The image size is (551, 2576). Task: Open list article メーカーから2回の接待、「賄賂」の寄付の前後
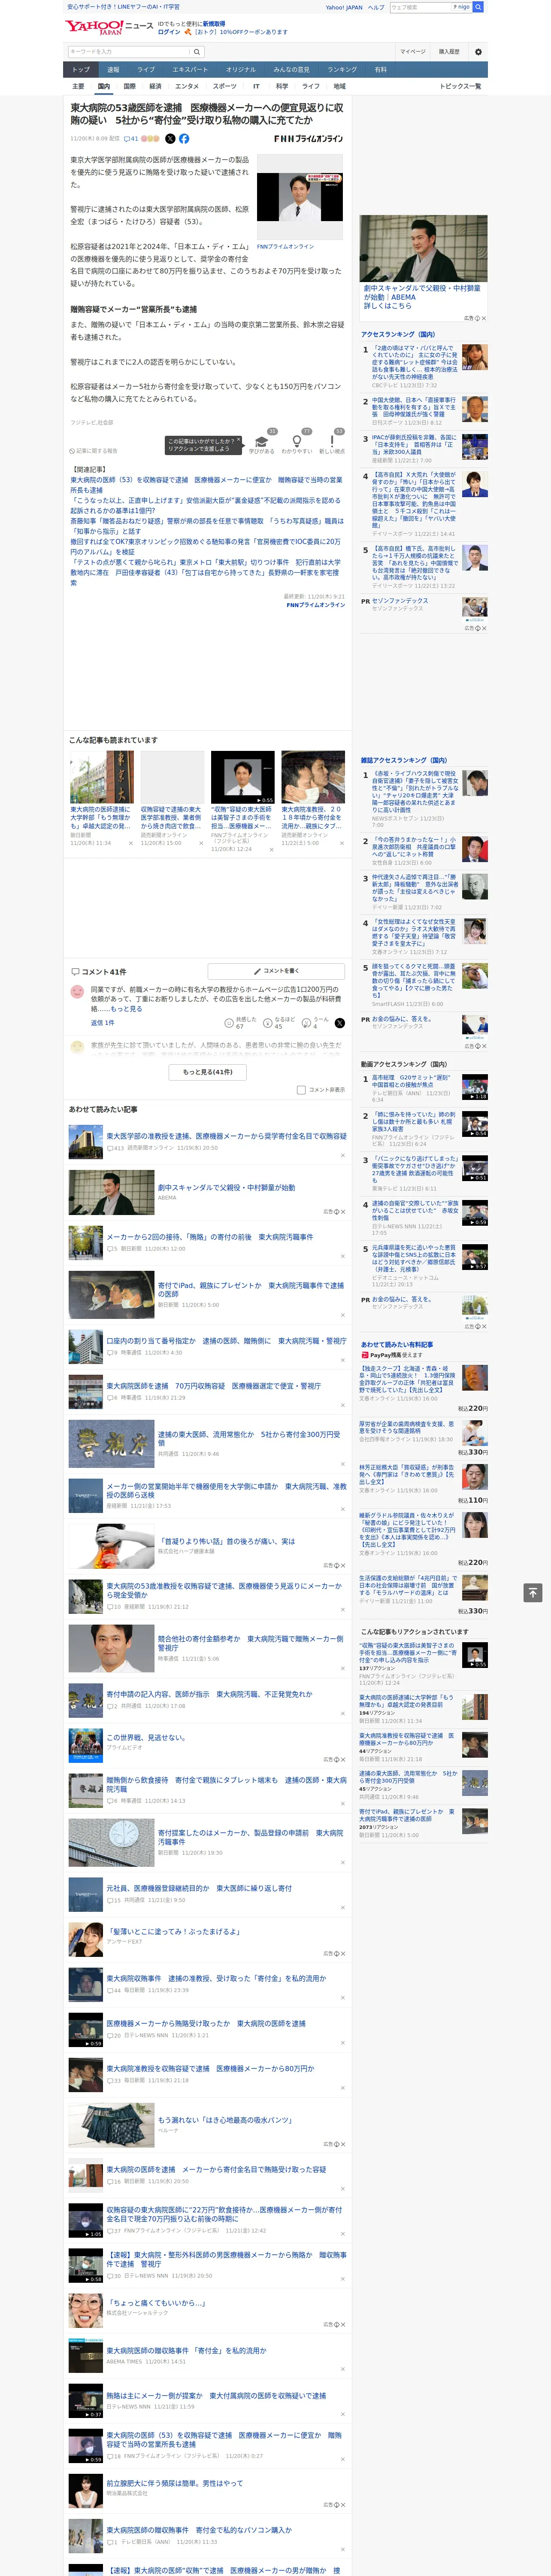(210, 1237)
